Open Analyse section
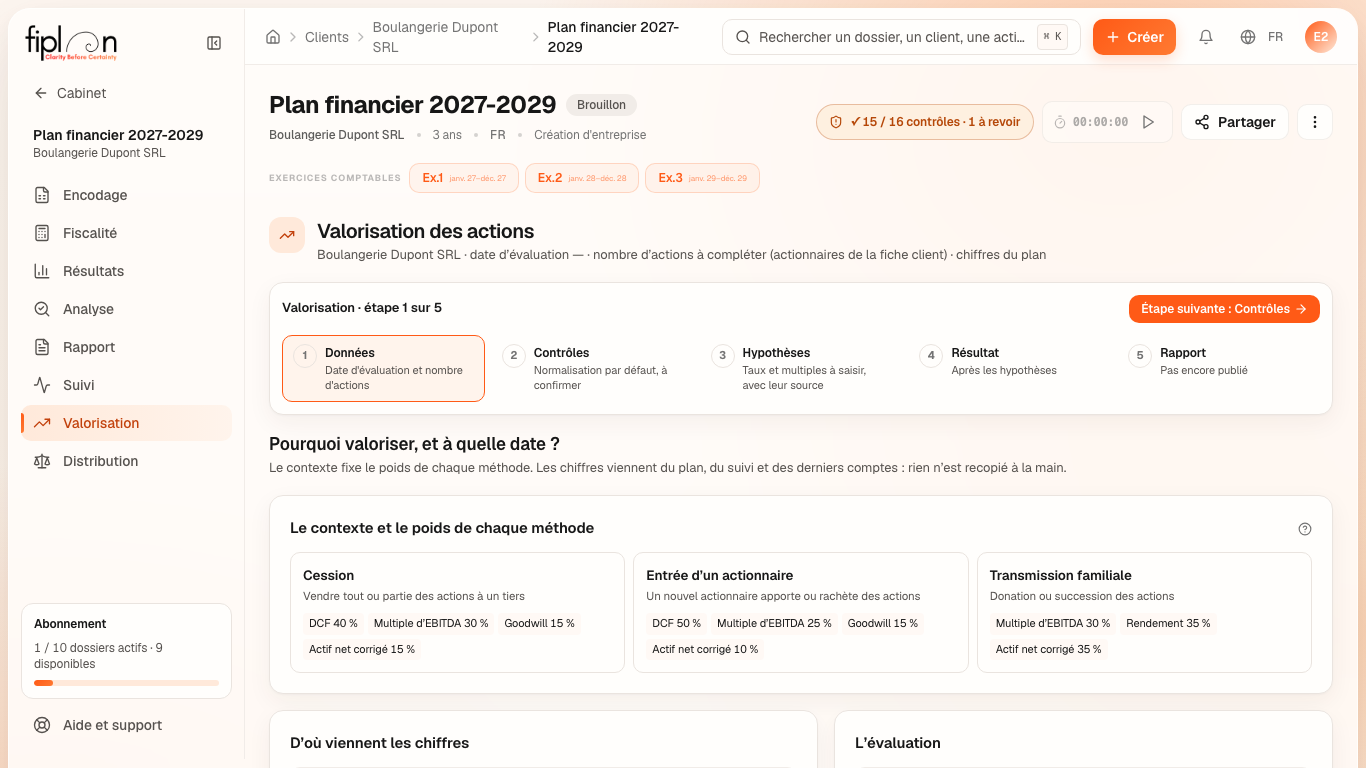 [126, 309]
